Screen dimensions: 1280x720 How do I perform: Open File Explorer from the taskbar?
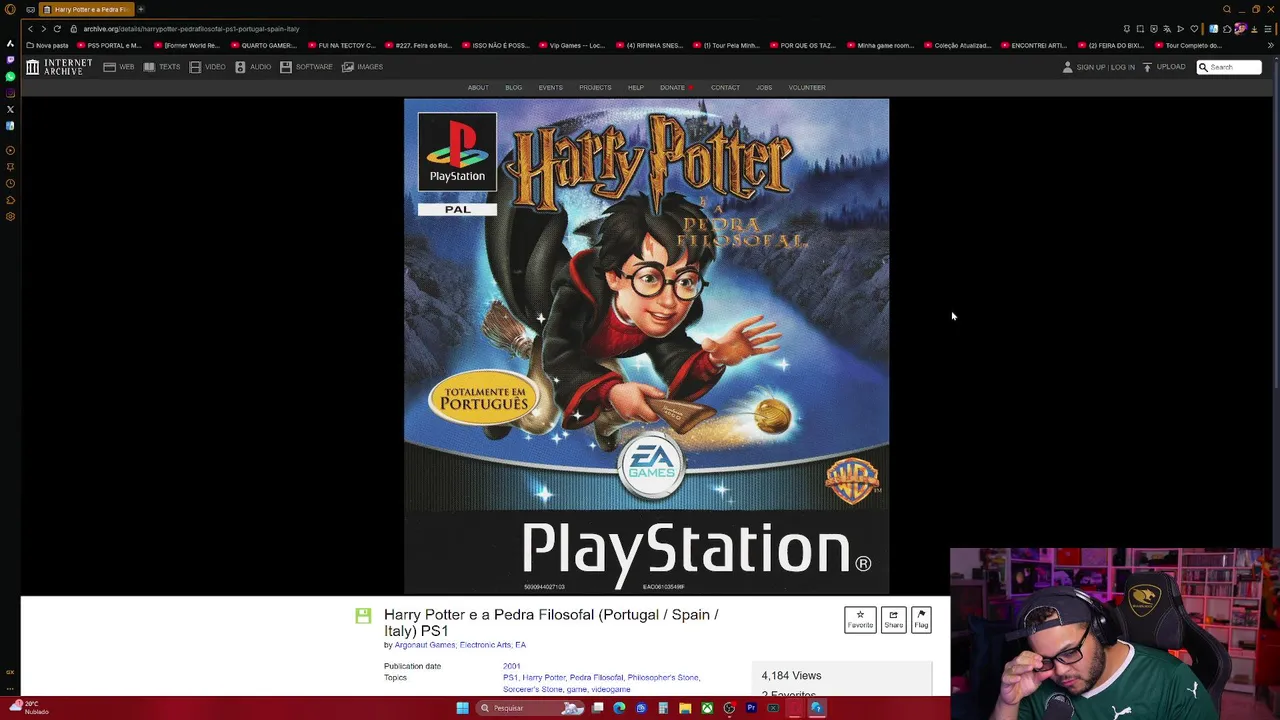[685, 708]
